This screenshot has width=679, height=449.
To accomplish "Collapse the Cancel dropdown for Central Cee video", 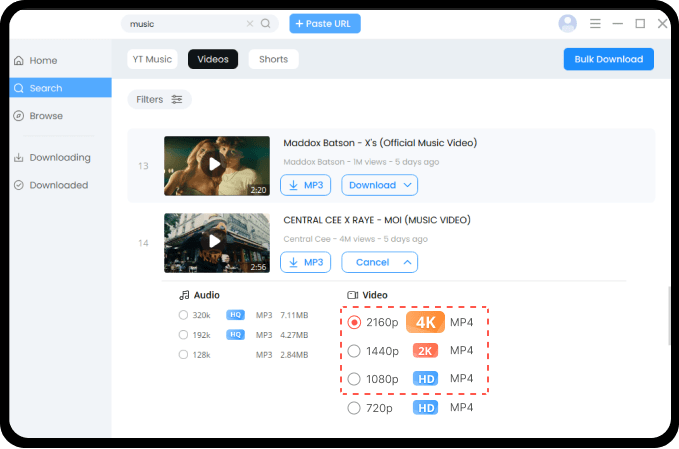I will coord(406,262).
